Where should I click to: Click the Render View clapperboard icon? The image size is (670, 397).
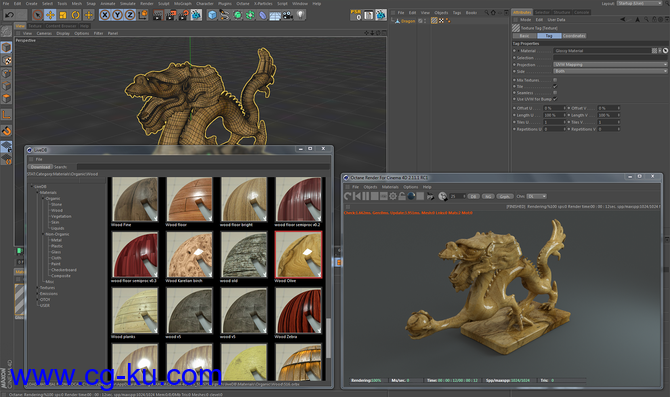158,15
